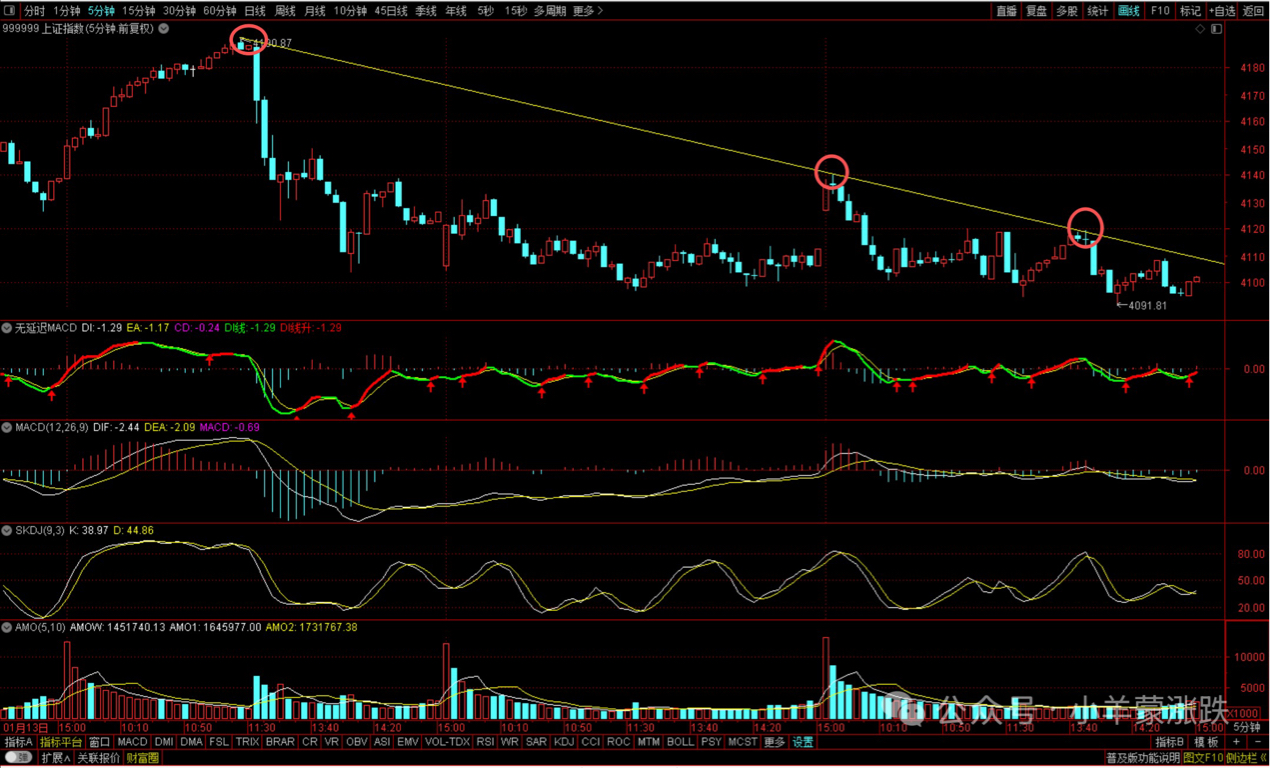Screen dimensions: 1270x768
Task: Zoom out chart with minus button
Action: tap(1257, 742)
